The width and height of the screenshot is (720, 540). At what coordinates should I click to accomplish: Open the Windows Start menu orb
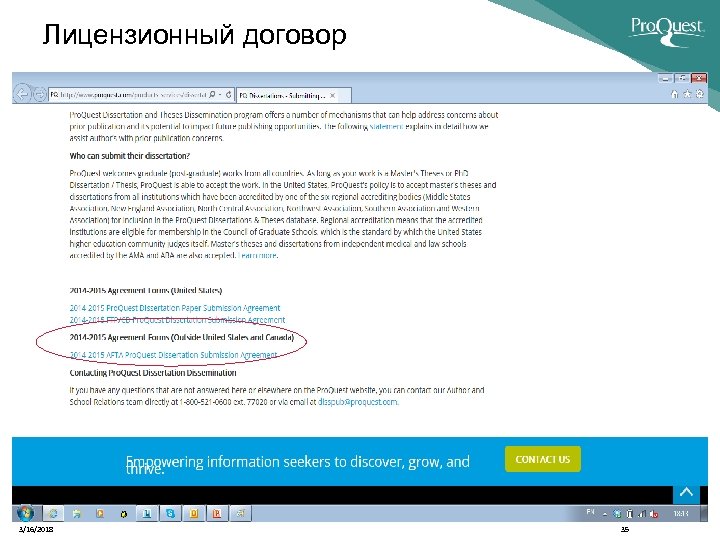pos(25,513)
